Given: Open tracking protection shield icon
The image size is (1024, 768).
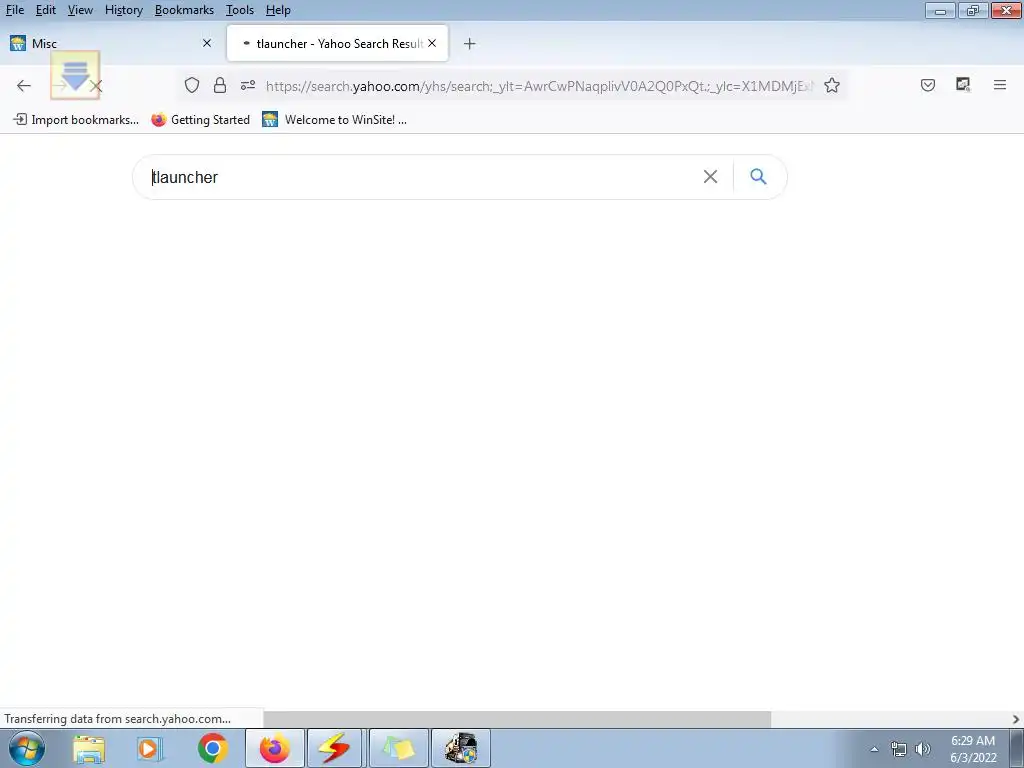Looking at the screenshot, I should 191,86.
